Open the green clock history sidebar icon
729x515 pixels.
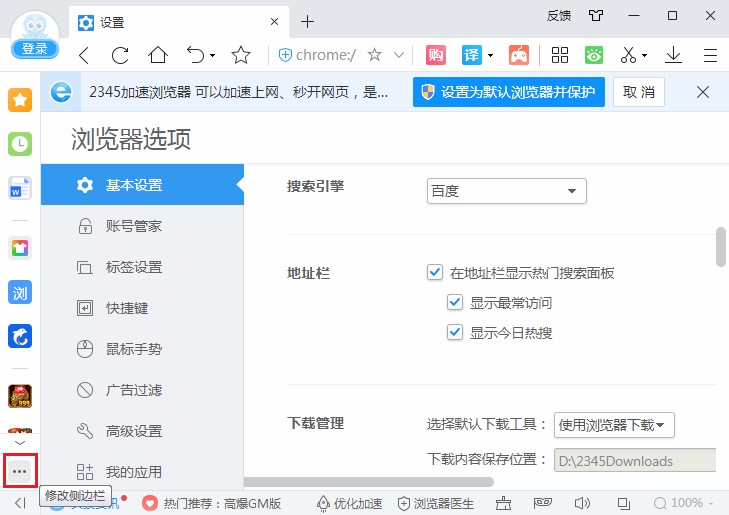20,144
